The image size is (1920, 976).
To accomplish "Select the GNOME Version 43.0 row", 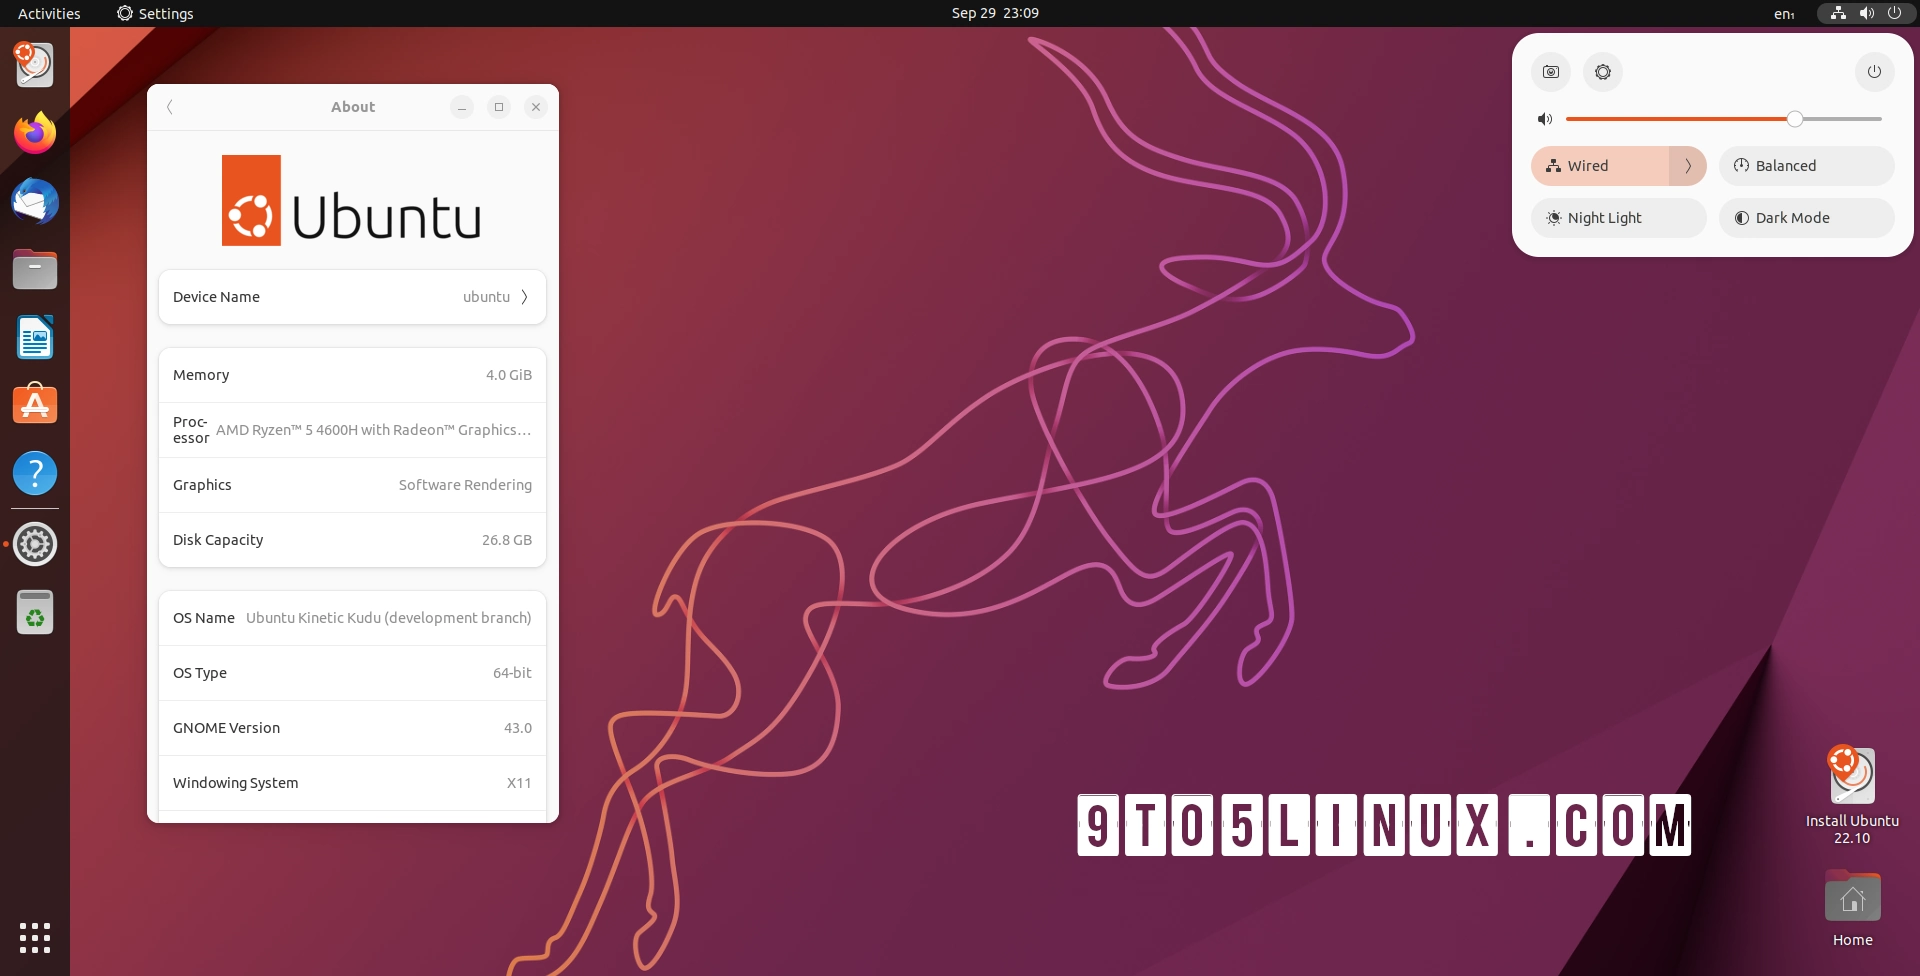I will click(352, 728).
